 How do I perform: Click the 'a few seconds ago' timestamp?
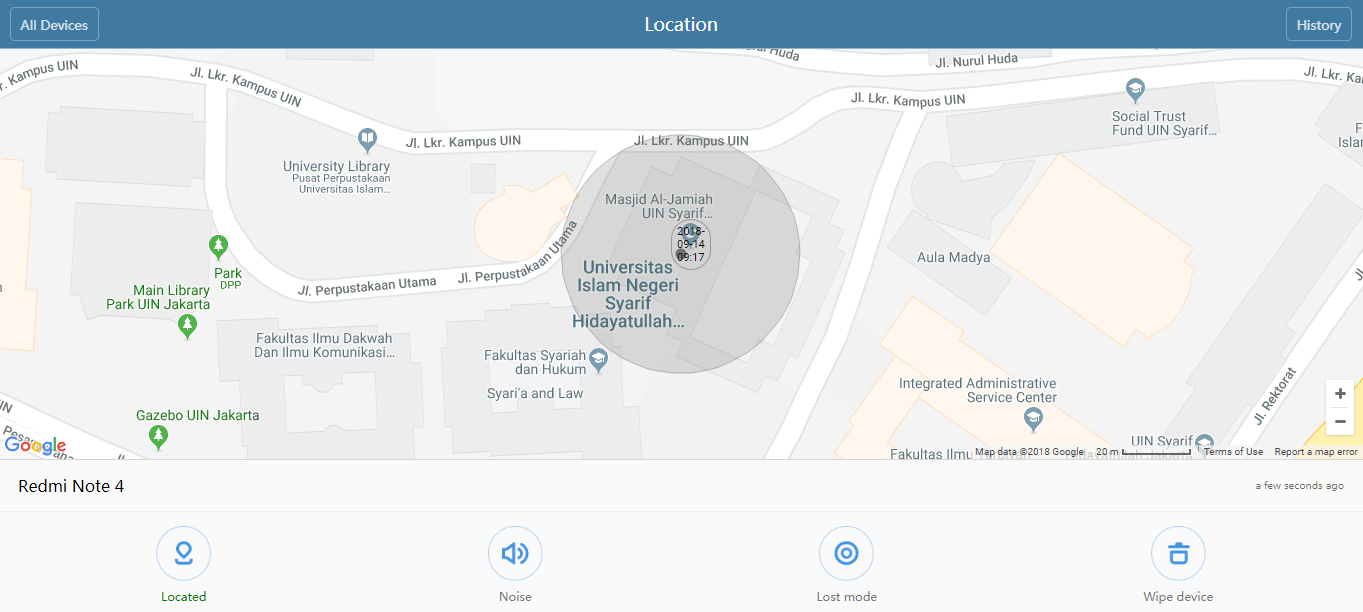(1300, 486)
